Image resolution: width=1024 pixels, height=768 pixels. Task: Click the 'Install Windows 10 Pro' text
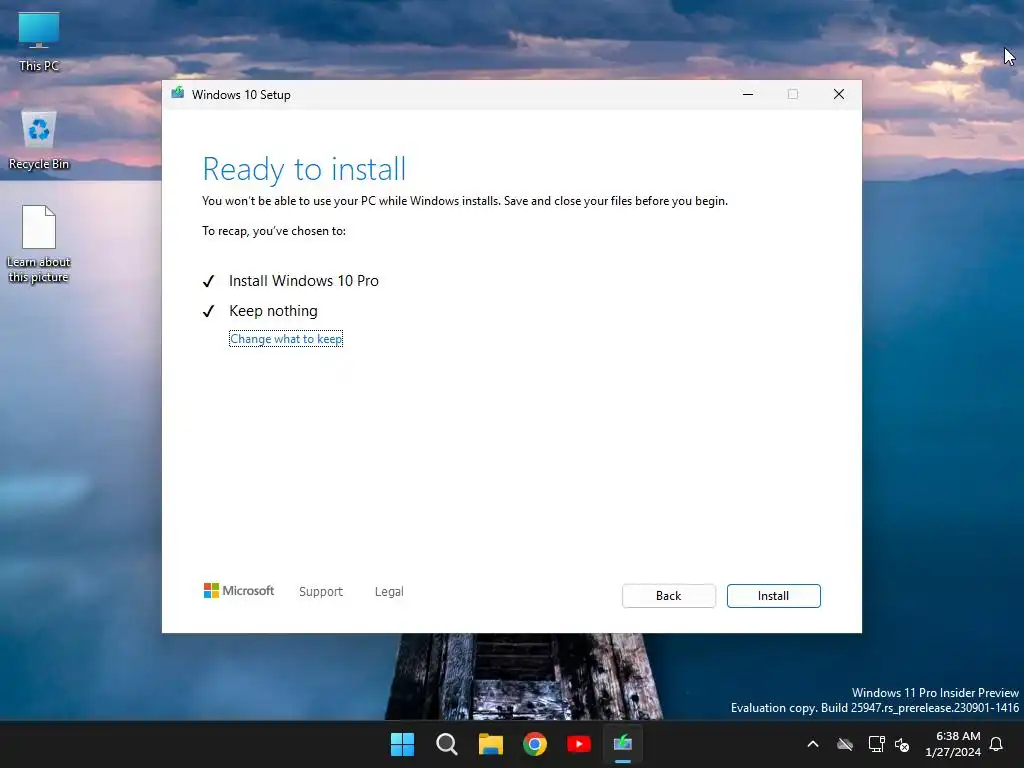point(304,281)
